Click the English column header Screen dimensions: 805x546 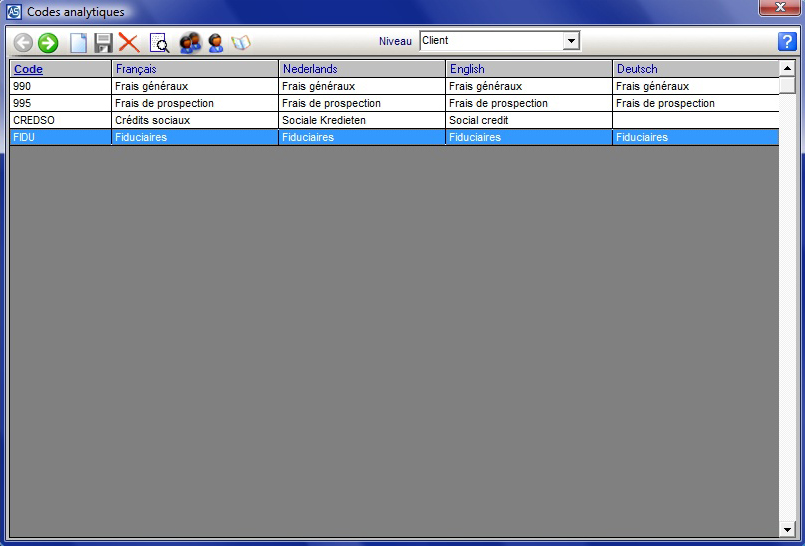tap(529, 69)
